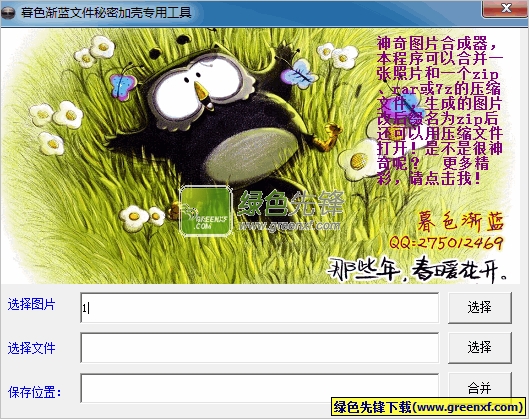529x419 pixels.
Task: Click 选择 button beside 选择图片
Action: click(480, 308)
